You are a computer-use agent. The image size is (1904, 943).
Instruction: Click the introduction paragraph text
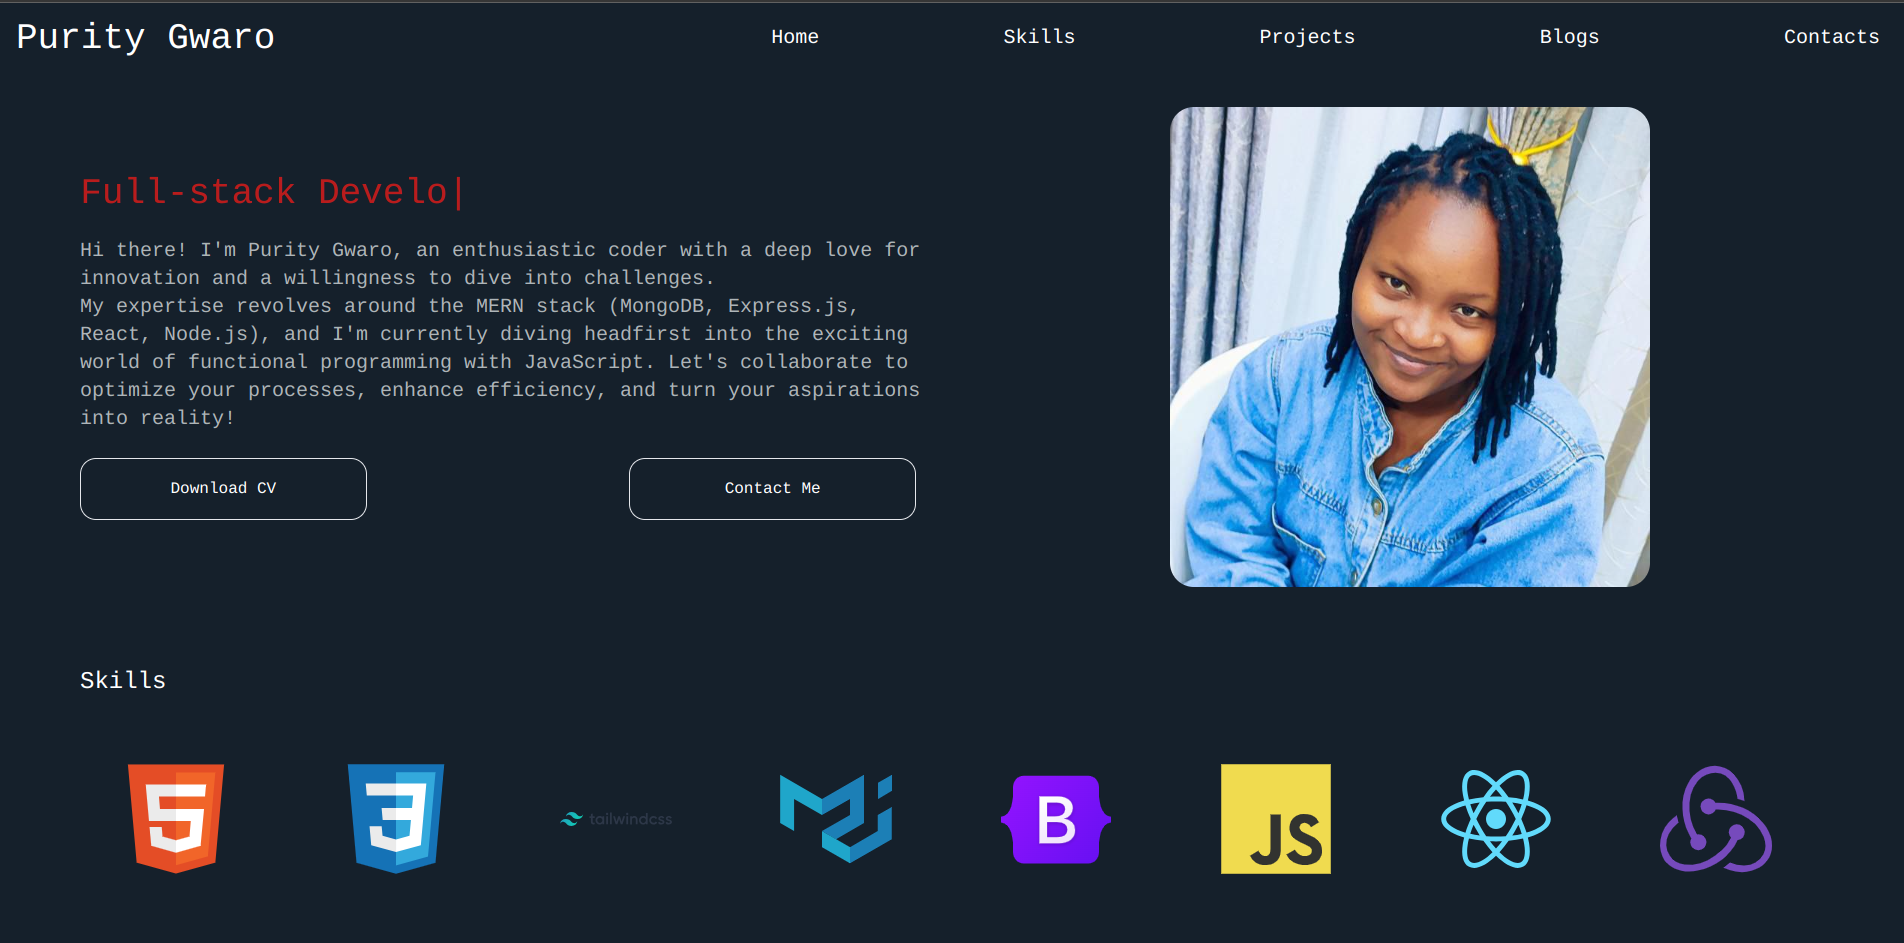click(x=499, y=333)
